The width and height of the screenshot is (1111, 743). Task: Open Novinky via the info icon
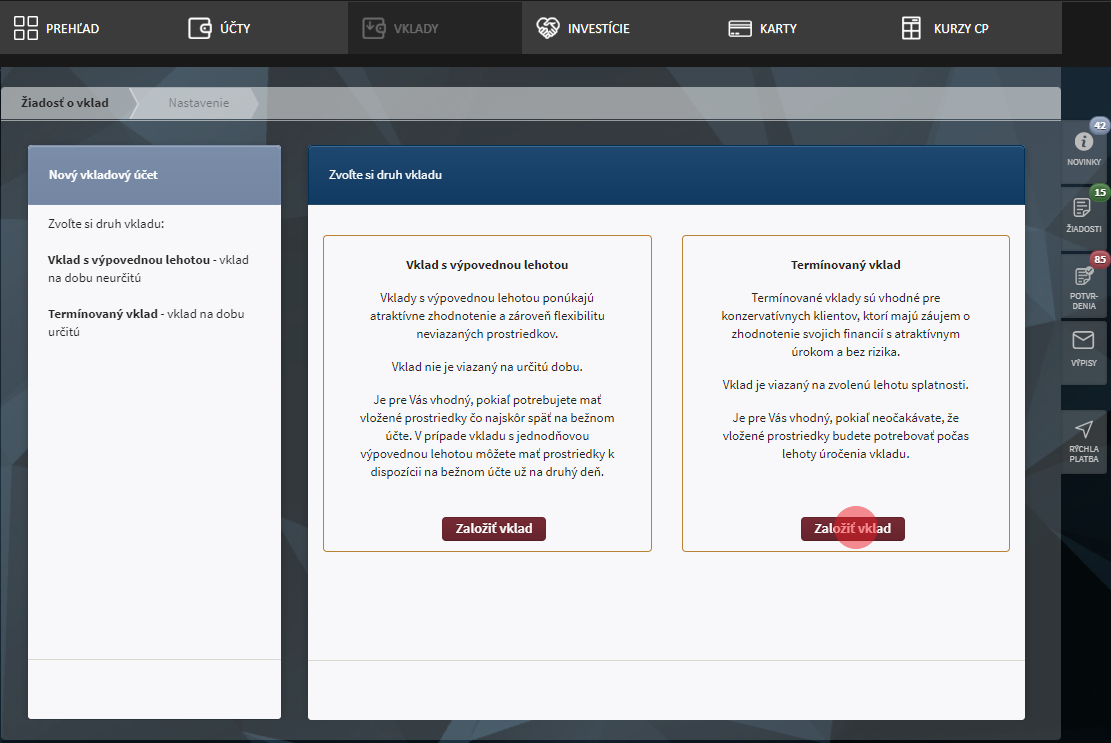(1083, 142)
